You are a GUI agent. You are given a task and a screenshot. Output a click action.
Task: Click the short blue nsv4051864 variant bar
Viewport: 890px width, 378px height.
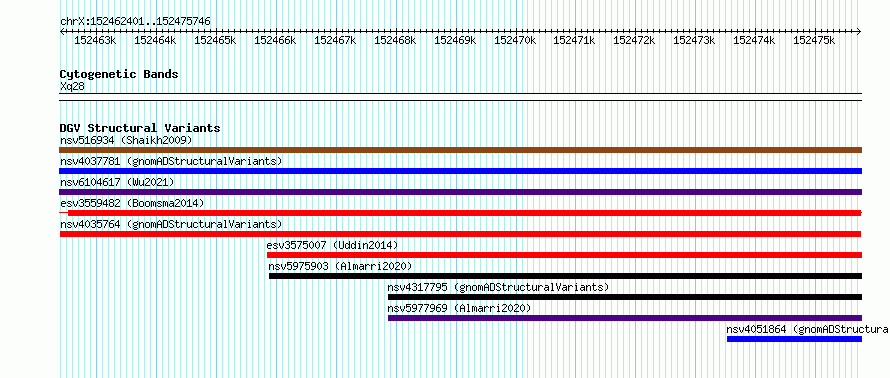[x=795, y=339]
